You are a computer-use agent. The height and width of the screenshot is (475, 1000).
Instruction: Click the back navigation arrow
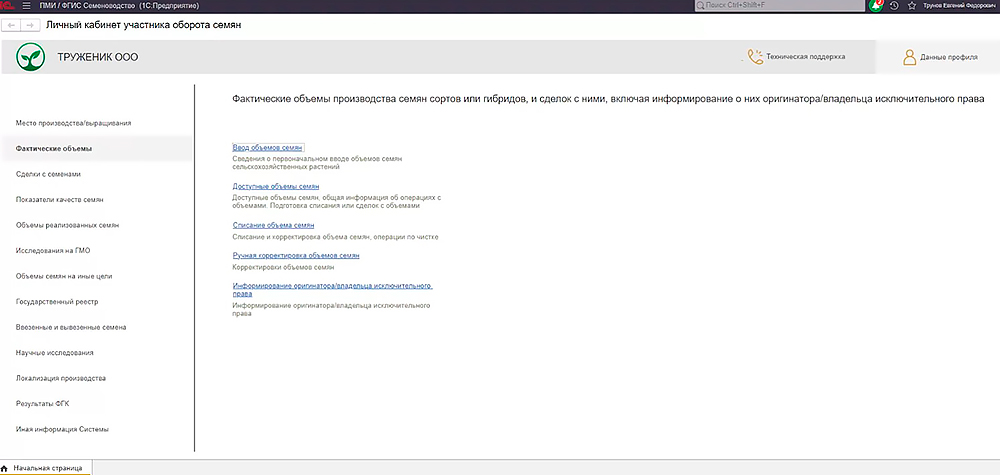(13, 24)
